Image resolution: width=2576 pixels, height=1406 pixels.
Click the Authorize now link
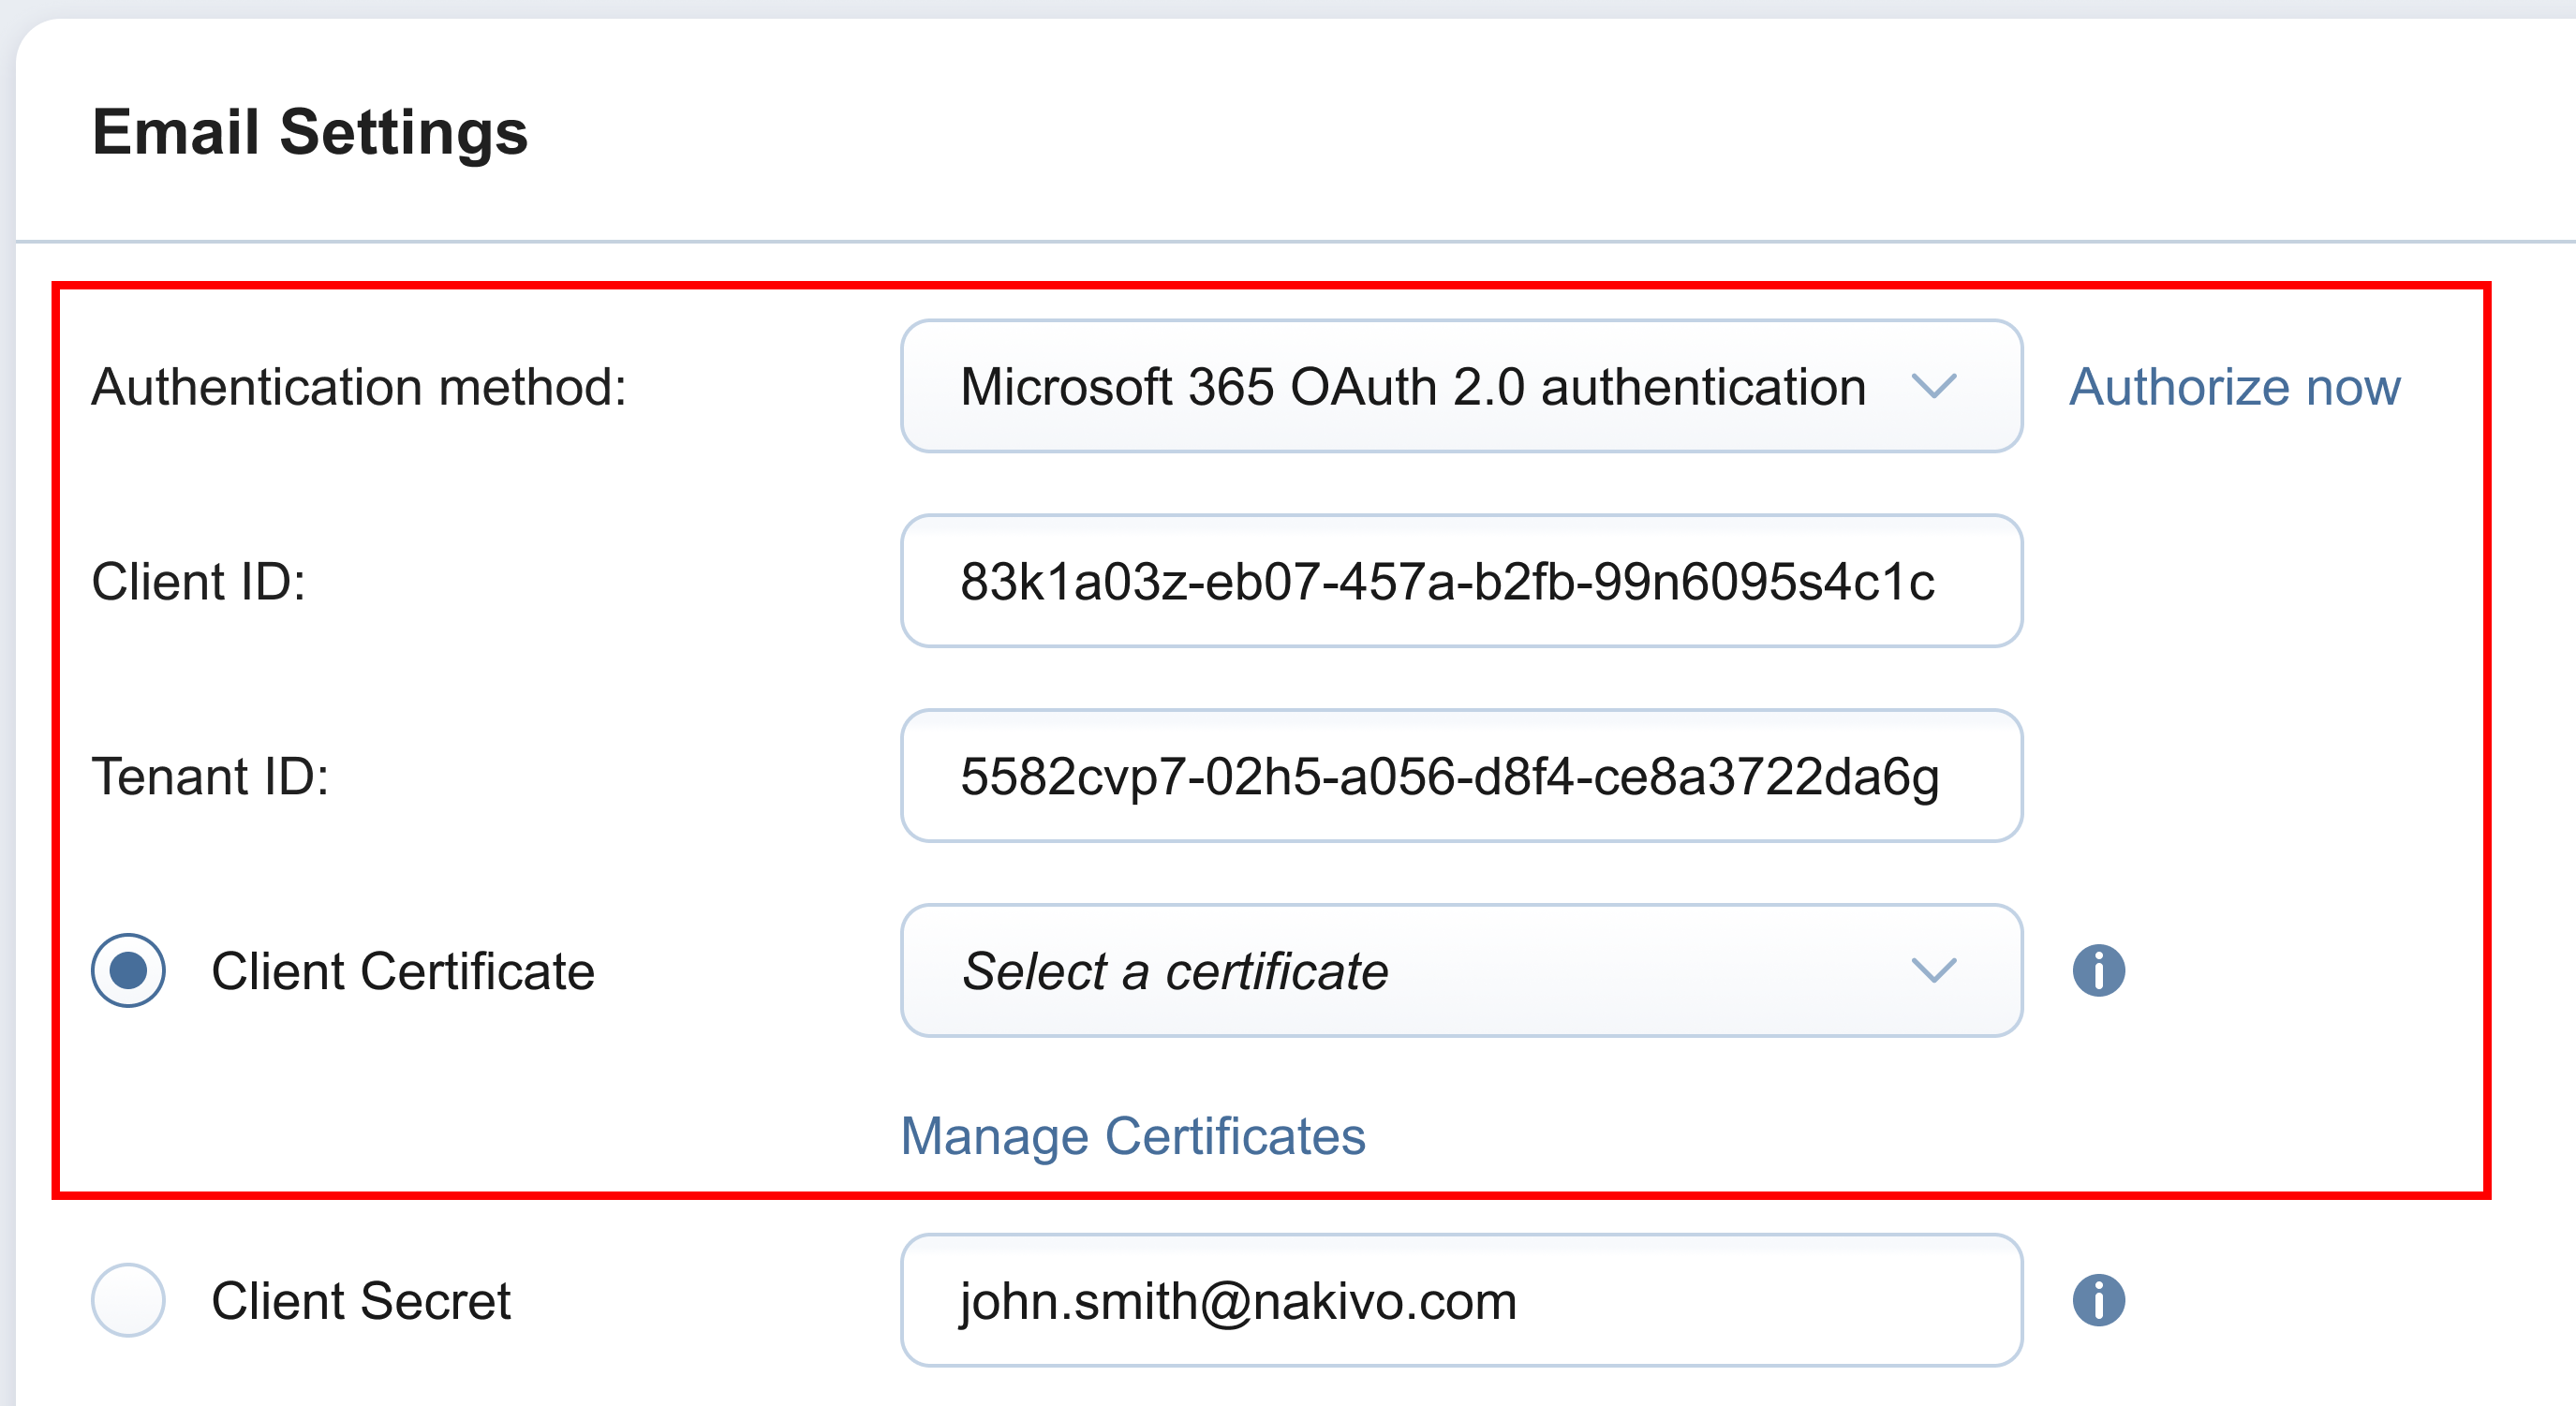point(2234,387)
